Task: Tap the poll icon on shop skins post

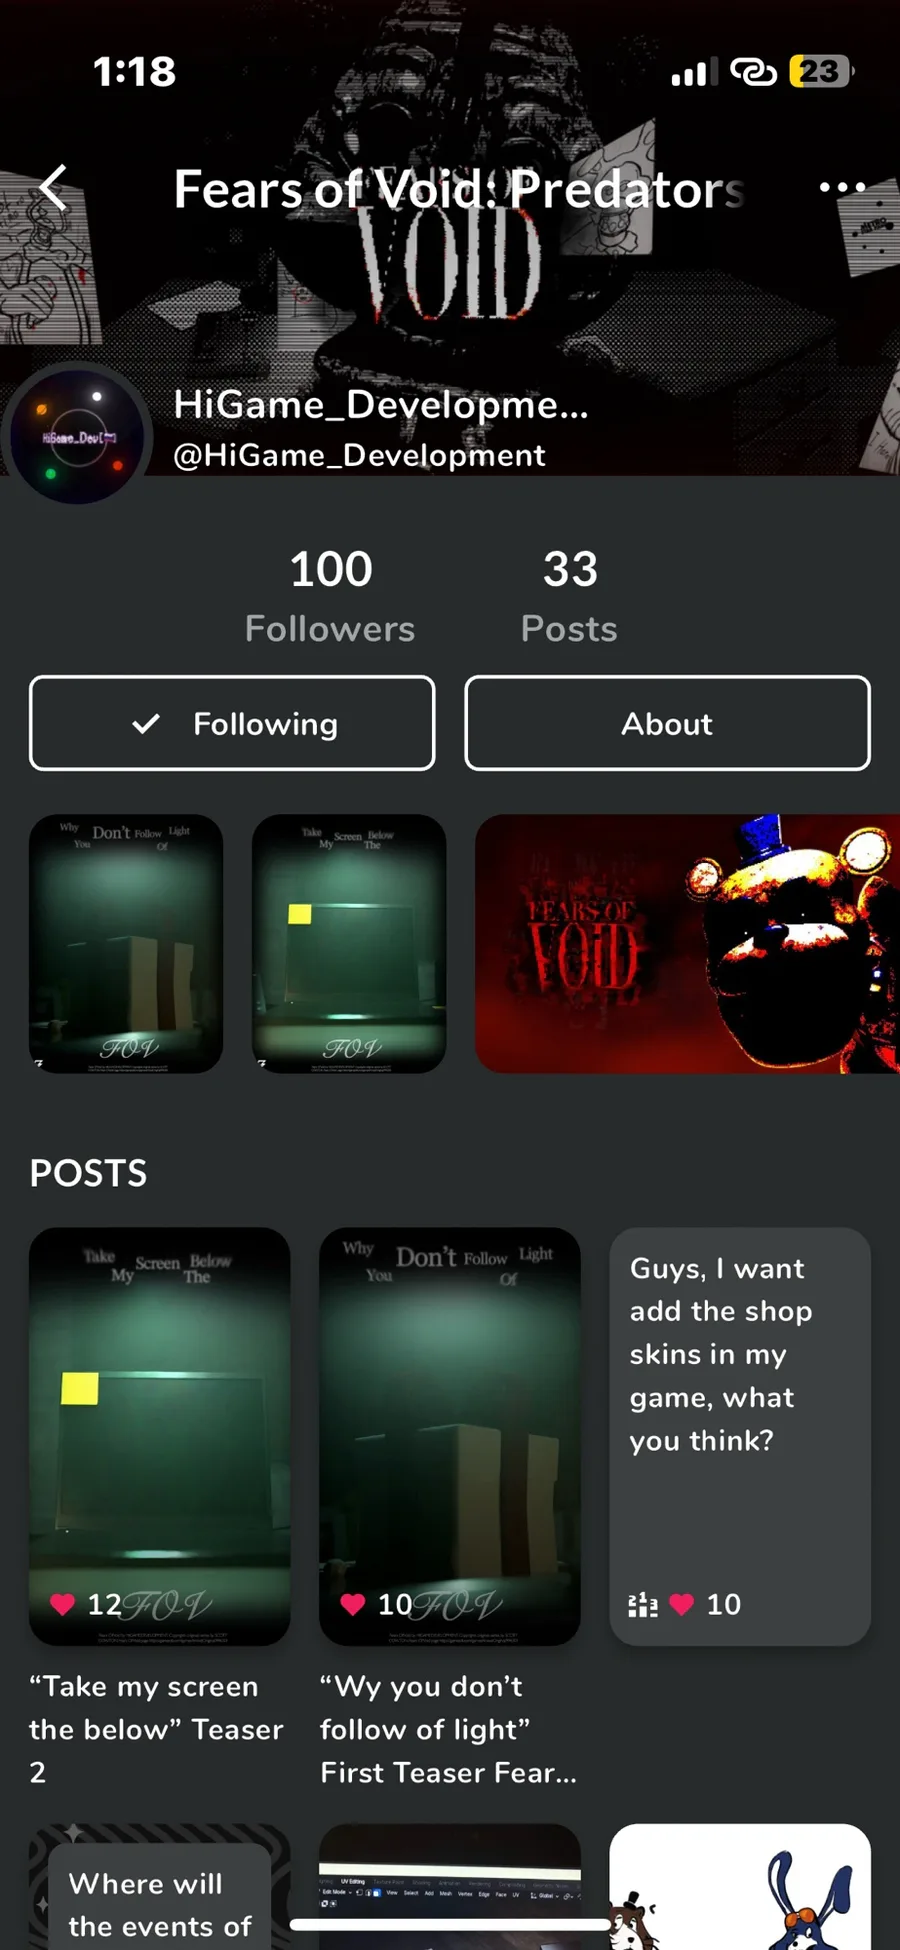Action: coord(642,1604)
